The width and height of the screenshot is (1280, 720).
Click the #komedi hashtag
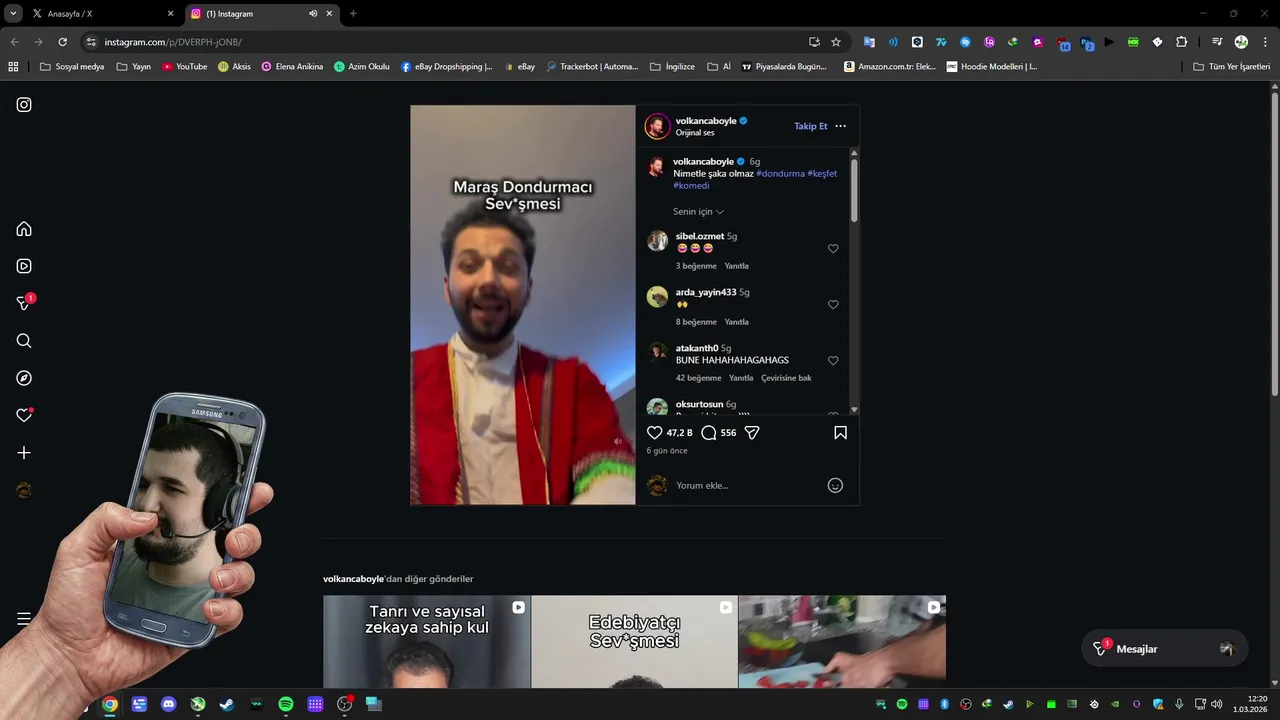click(x=691, y=186)
